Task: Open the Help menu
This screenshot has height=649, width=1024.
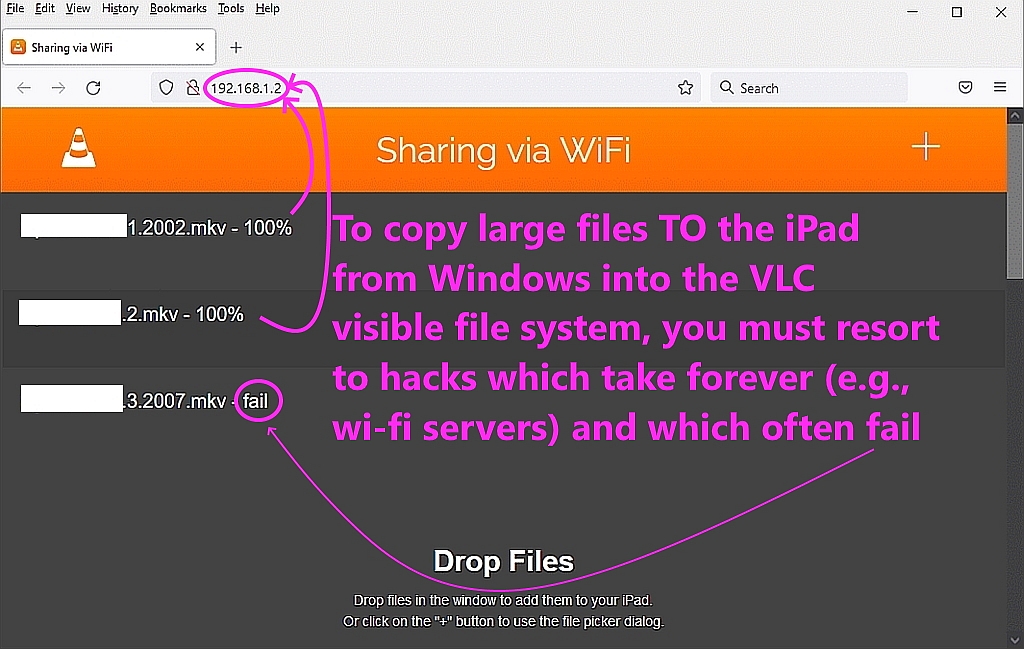Action: tap(267, 8)
